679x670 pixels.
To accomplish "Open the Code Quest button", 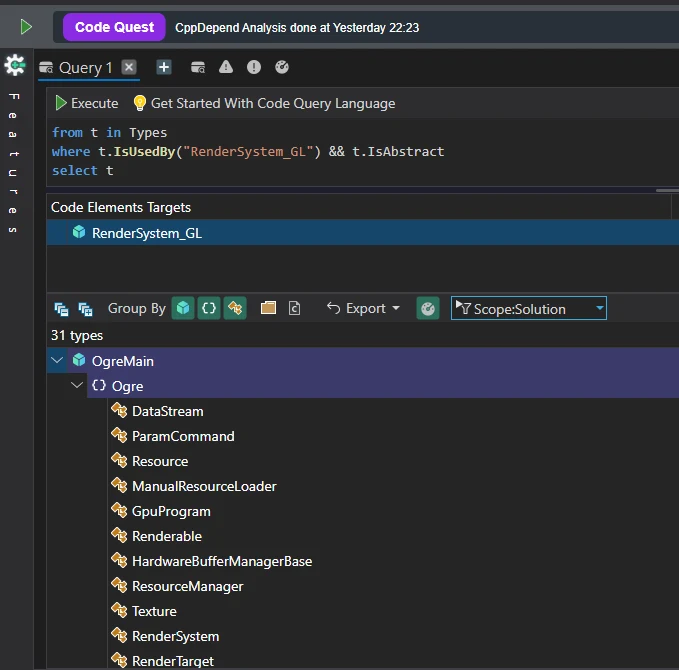I will 114,27.
